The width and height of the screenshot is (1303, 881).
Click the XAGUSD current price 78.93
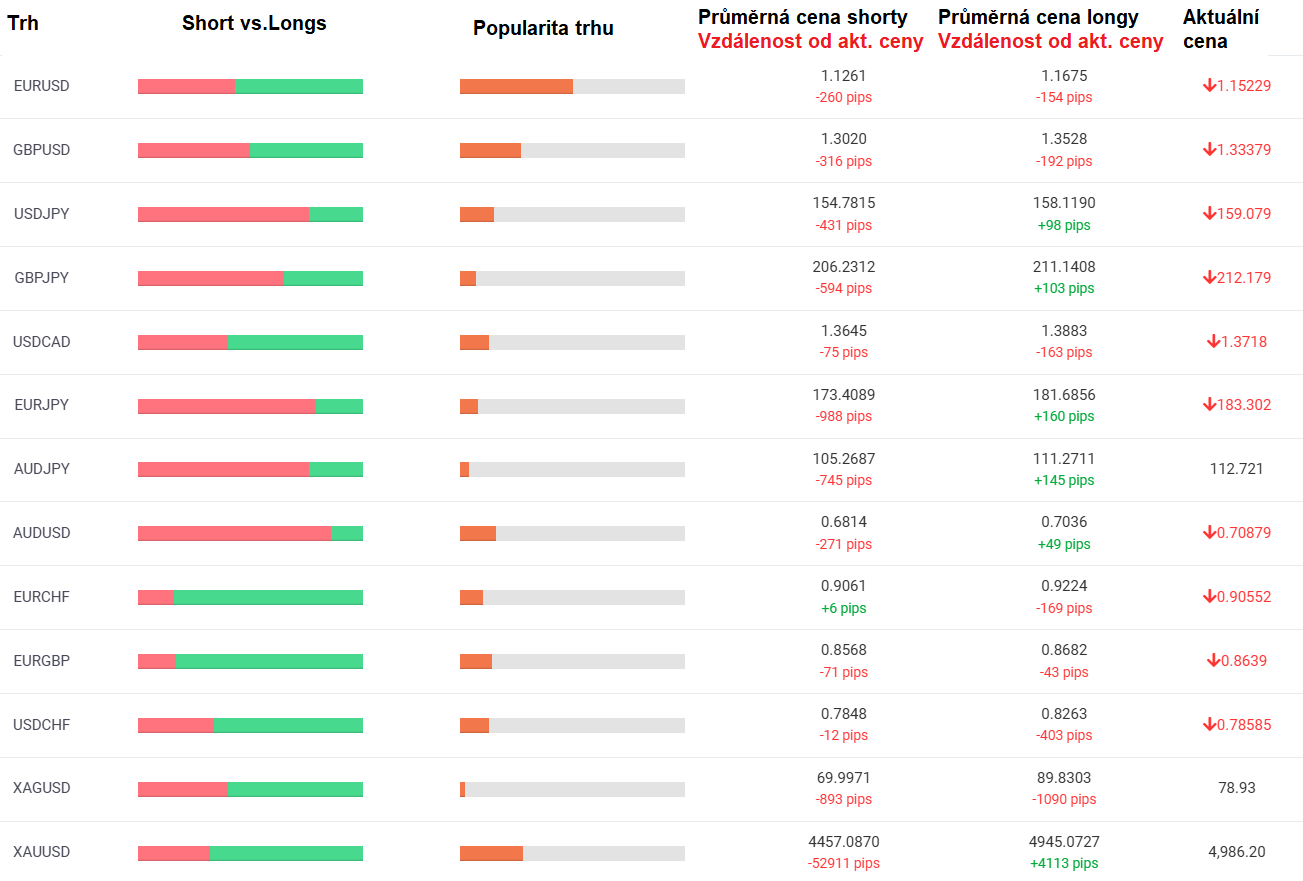(x=1236, y=788)
